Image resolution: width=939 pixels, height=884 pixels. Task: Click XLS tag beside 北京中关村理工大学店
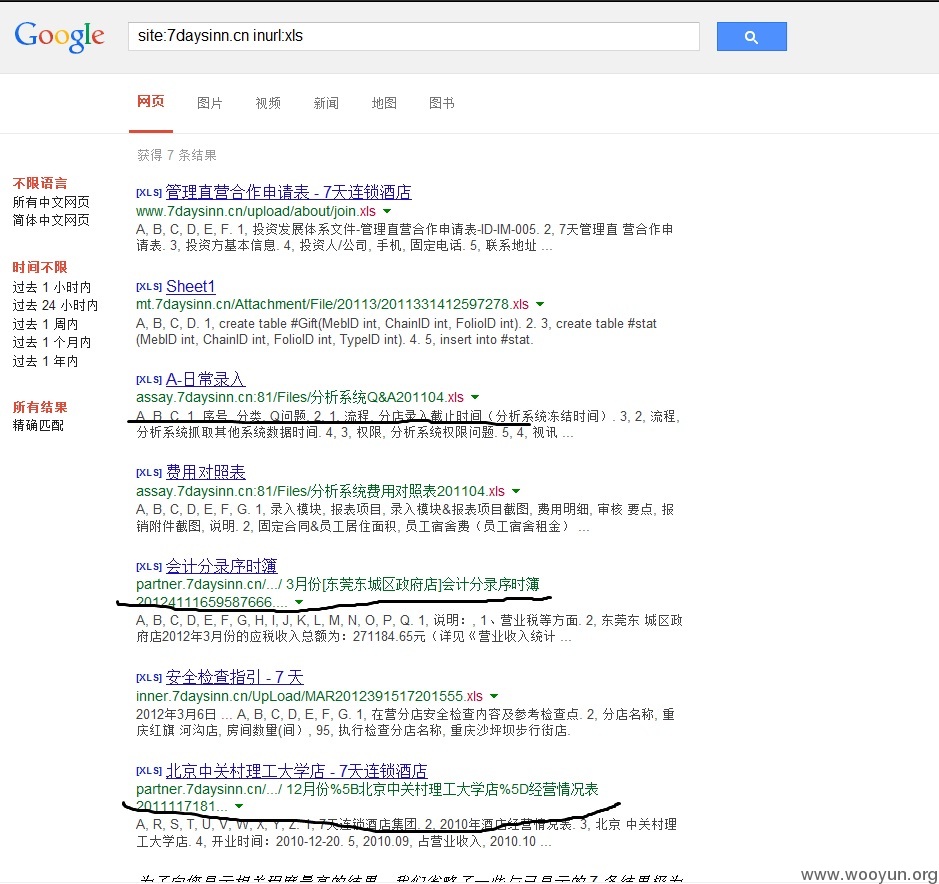point(149,770)
